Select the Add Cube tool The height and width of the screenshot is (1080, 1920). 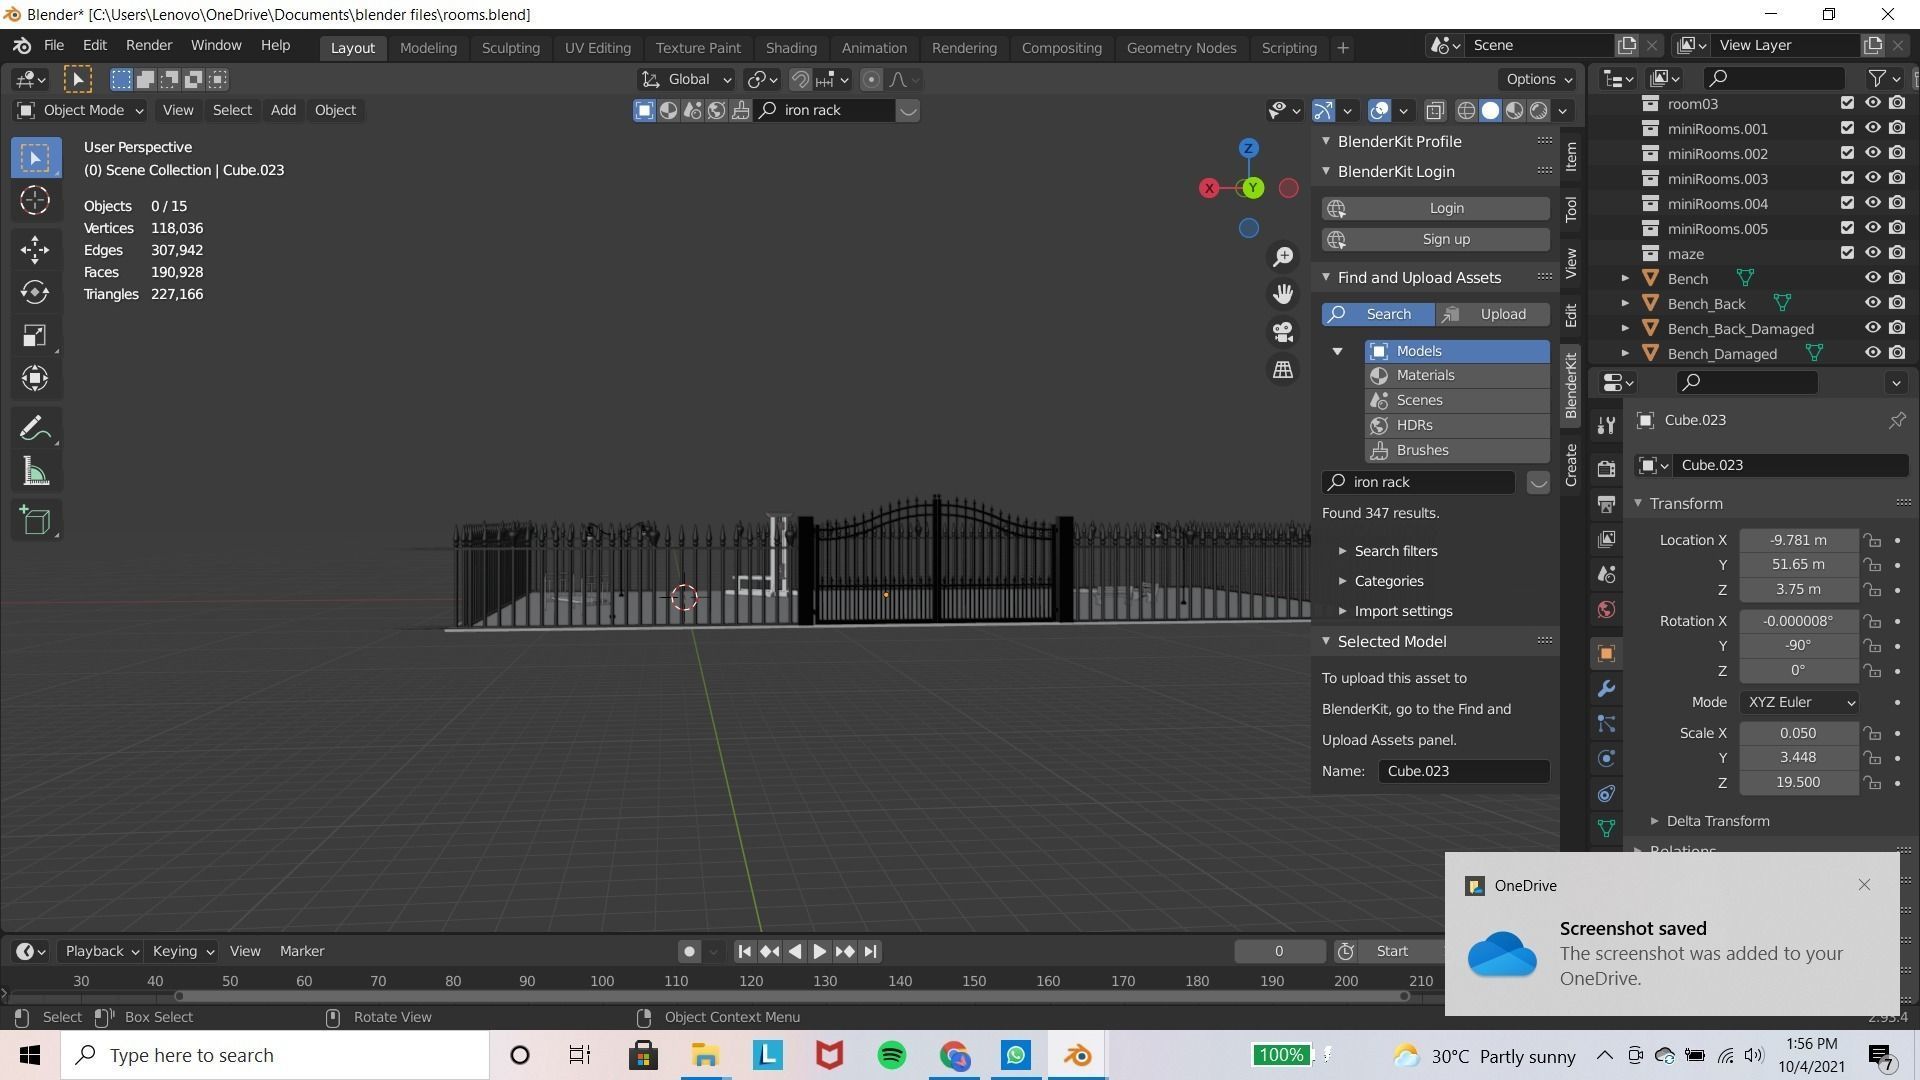pyautogui.click(x=35, y=520)
